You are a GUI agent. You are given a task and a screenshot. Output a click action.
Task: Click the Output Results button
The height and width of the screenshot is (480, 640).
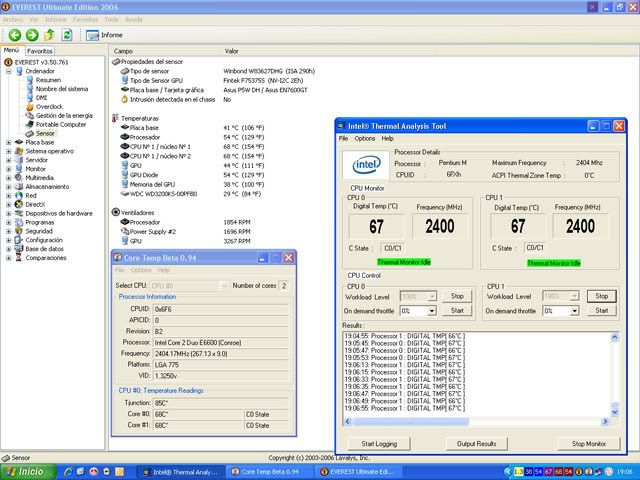[477, 444]
